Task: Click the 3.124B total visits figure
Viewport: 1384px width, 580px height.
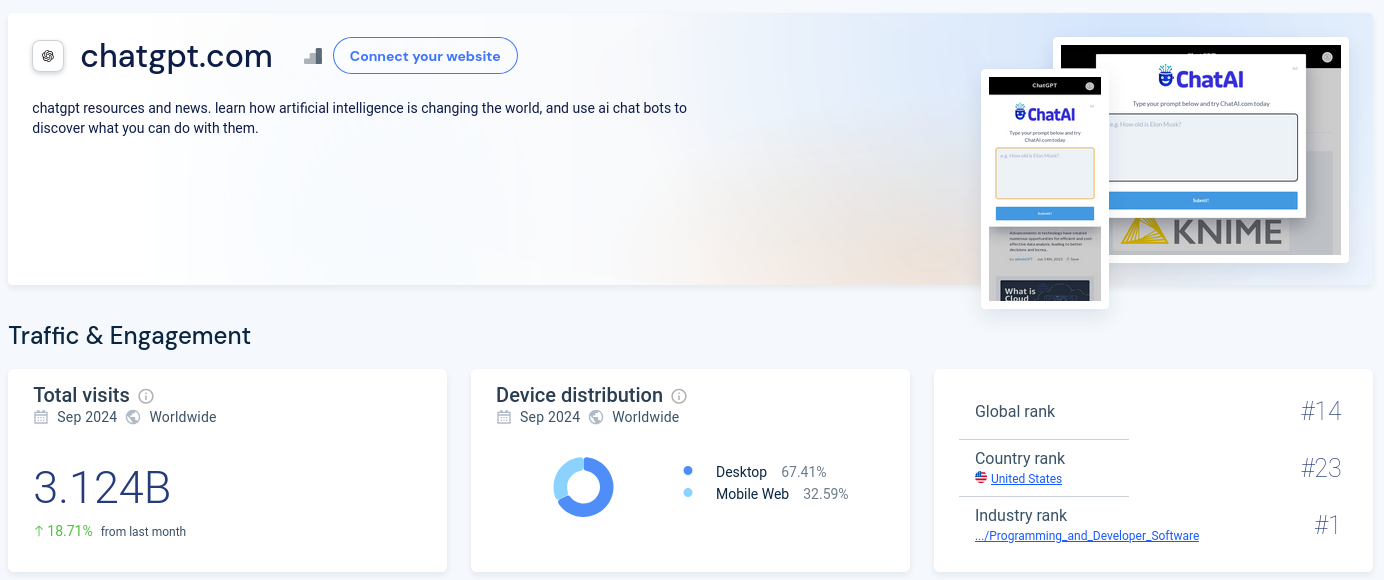Action: (x=102, y=488)
